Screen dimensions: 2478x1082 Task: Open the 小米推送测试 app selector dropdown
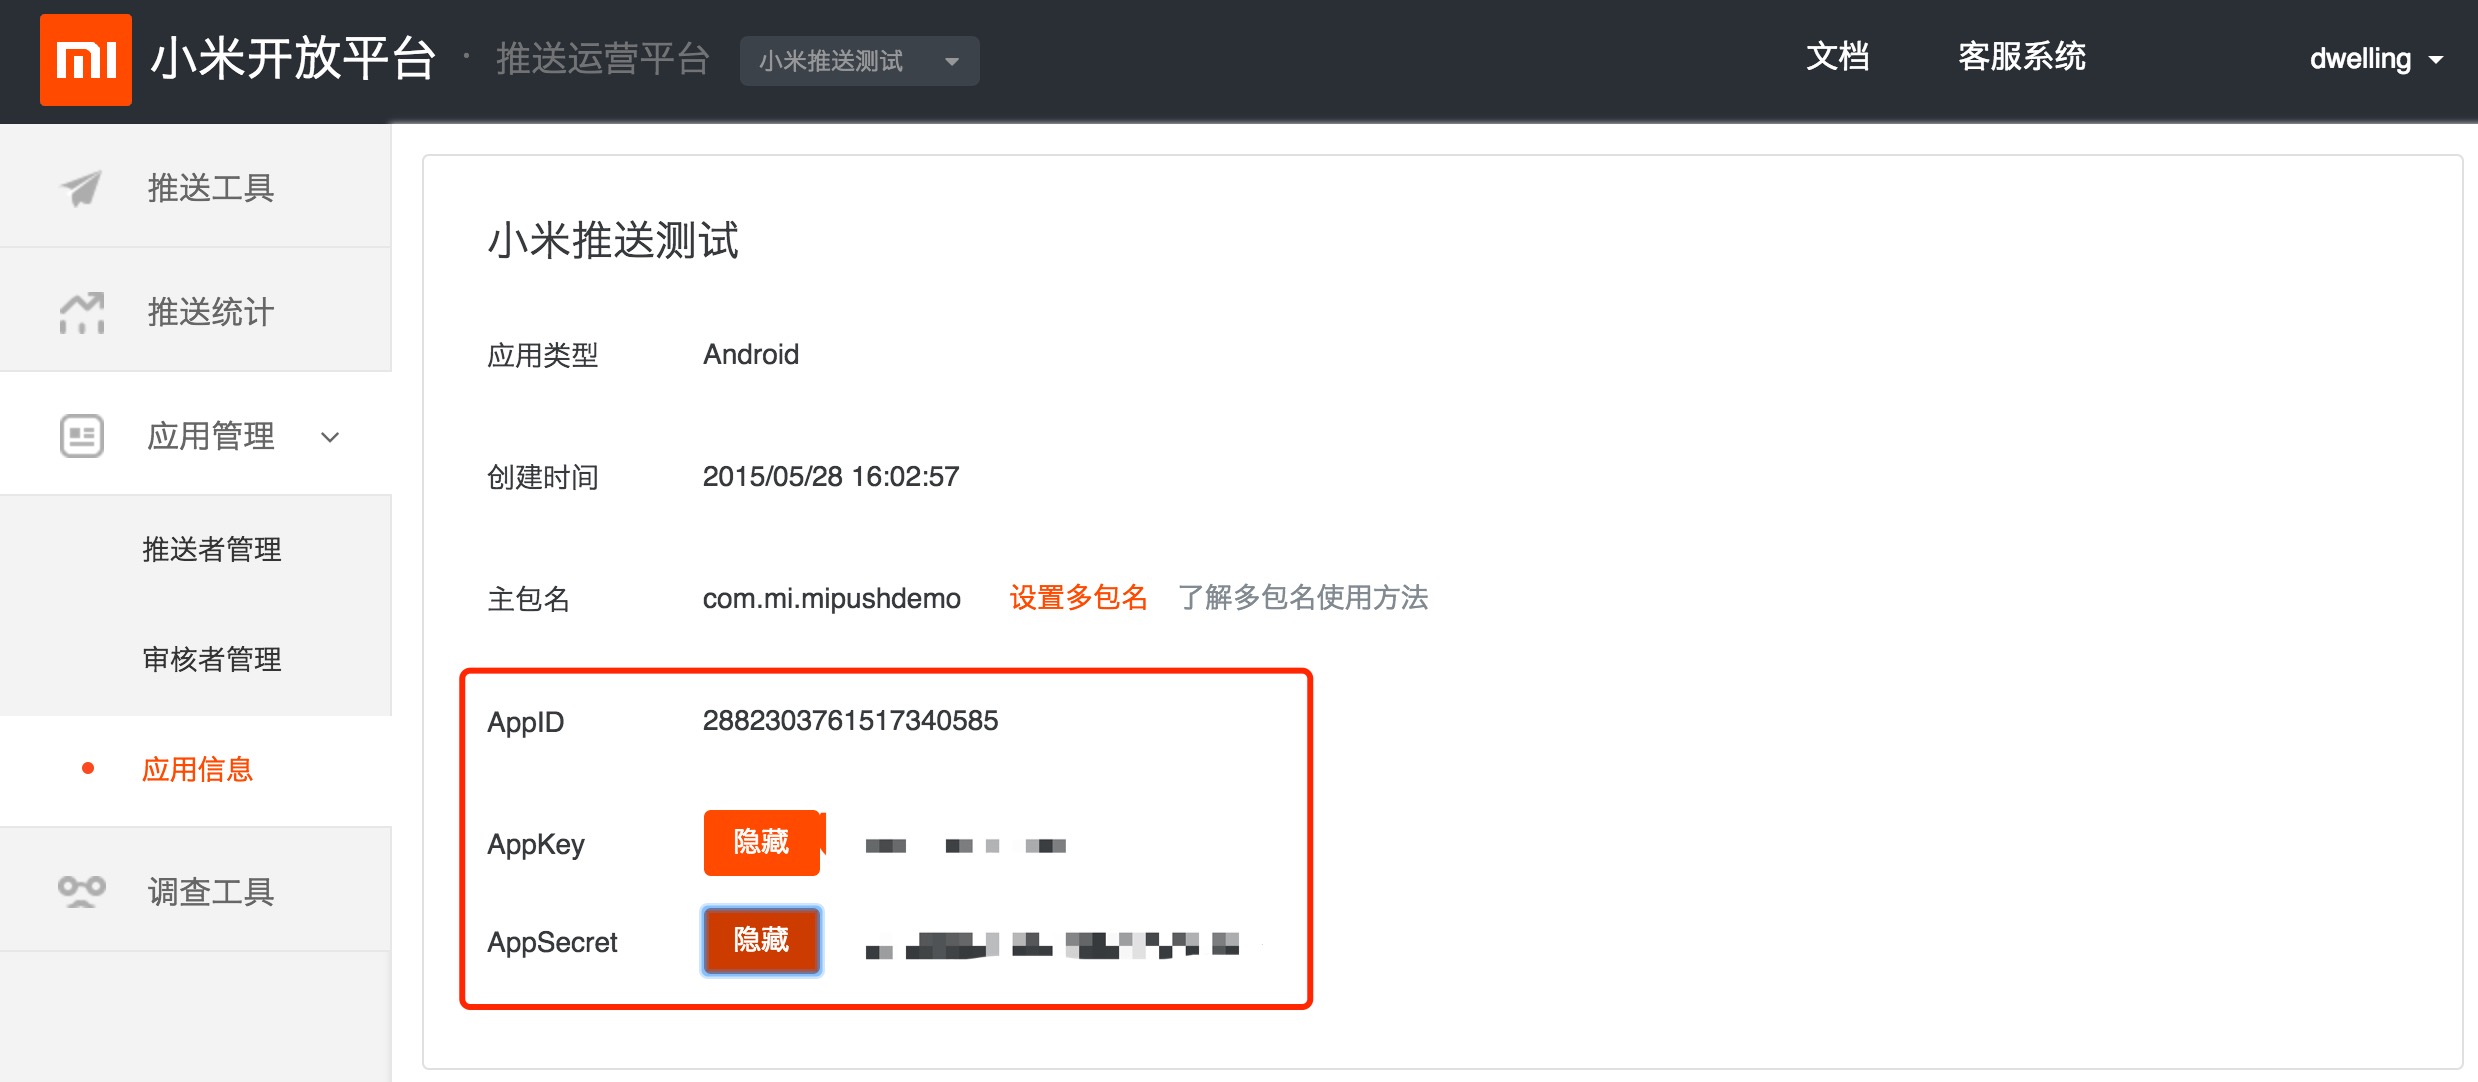click(x=859, y=61)
